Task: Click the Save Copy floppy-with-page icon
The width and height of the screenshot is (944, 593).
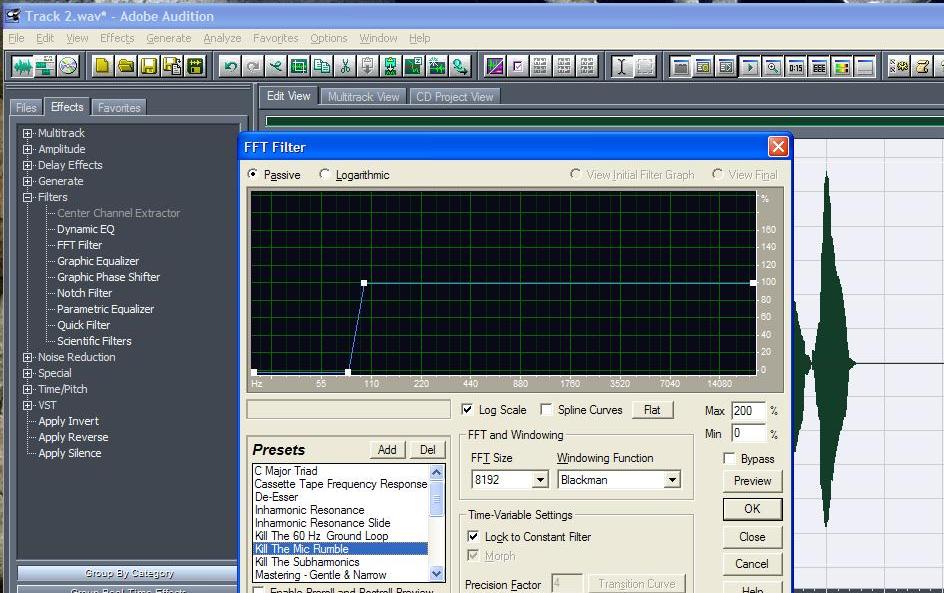Action: point(172,66)
